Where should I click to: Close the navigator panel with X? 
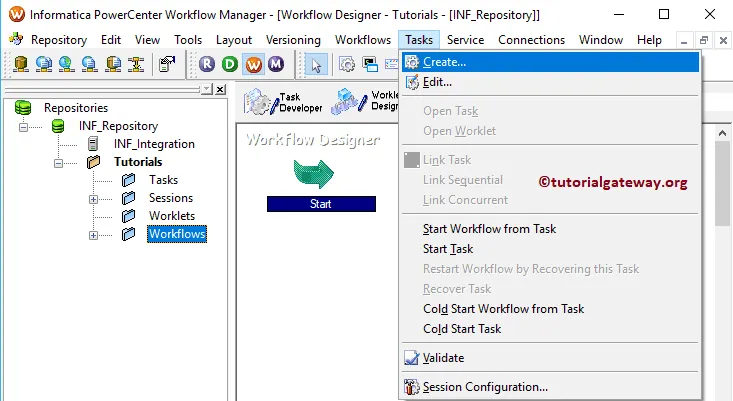[220, 89]
